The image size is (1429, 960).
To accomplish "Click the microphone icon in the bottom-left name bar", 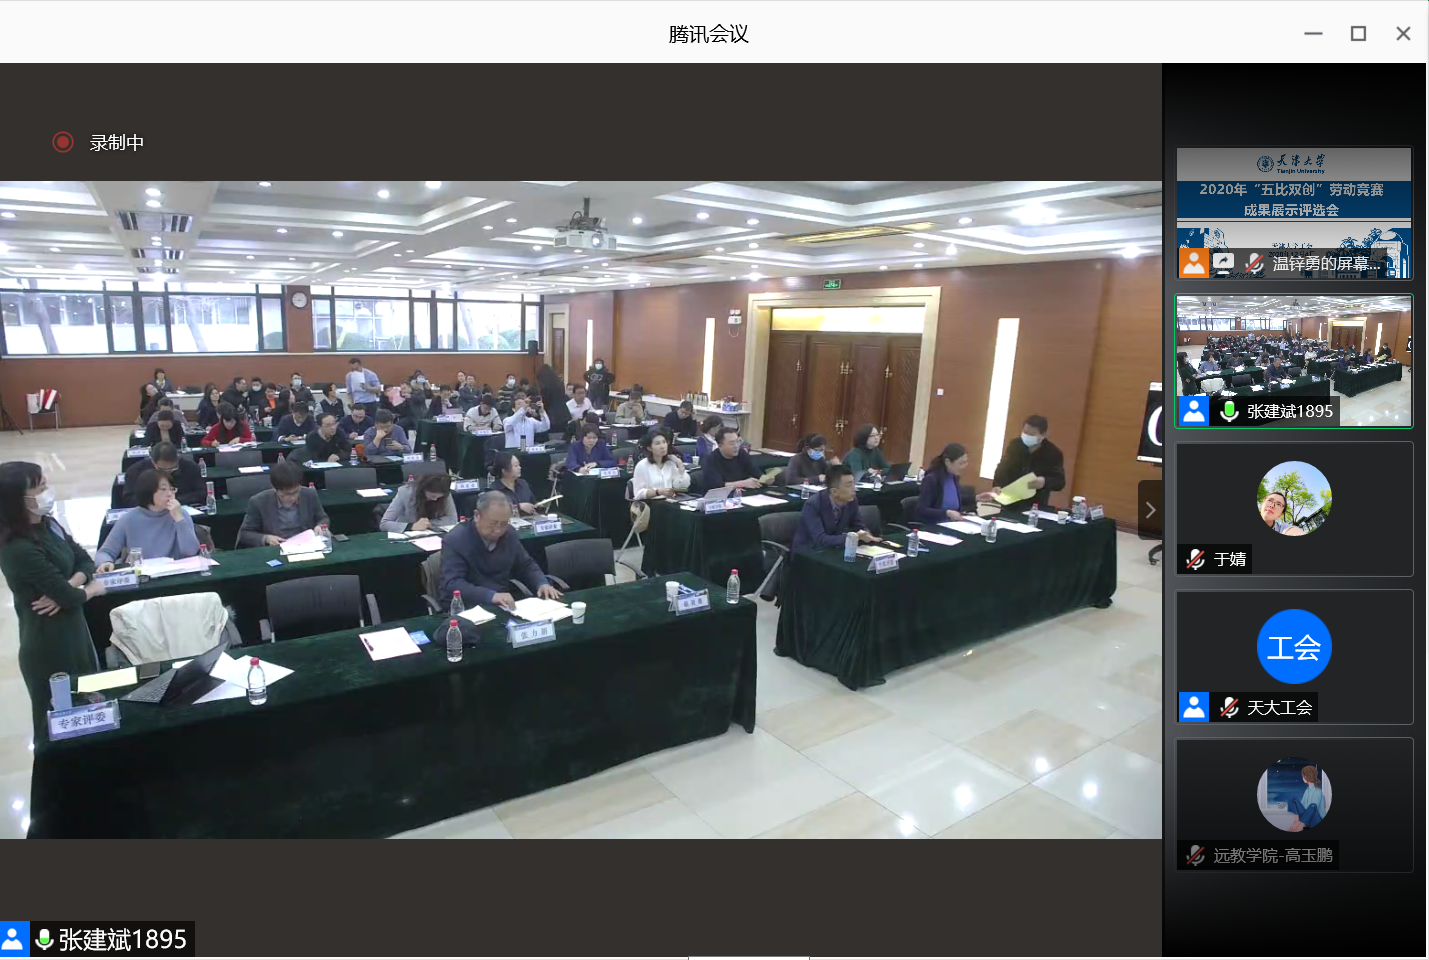I will point(44,939).
